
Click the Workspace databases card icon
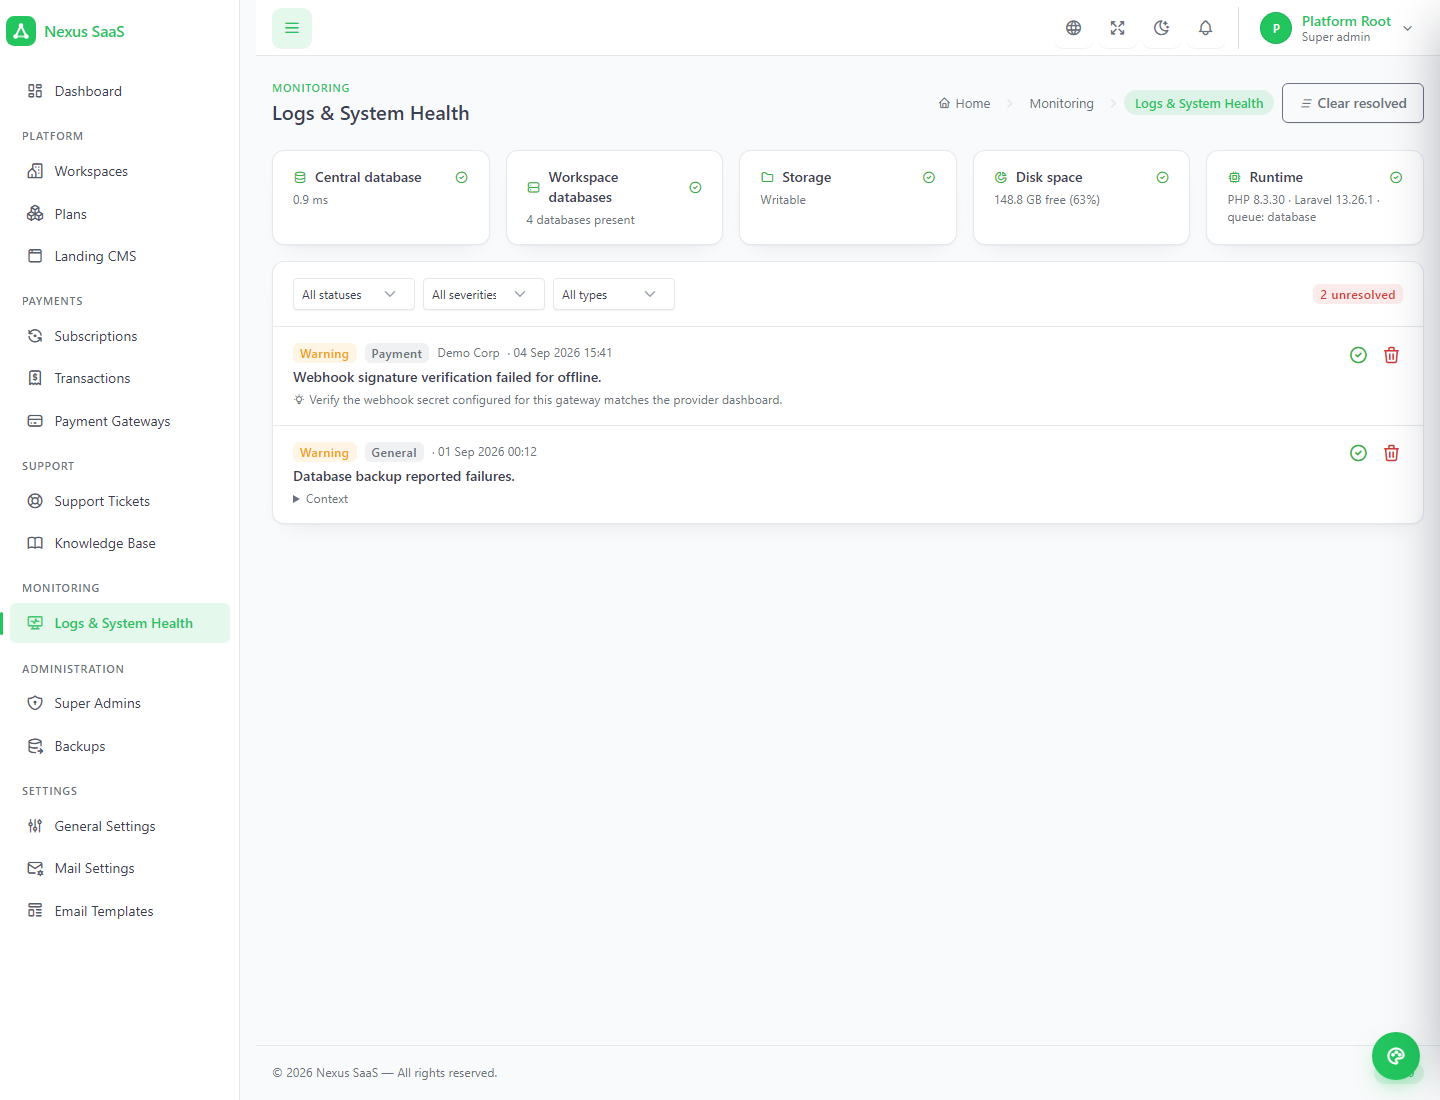tap(533, 187)
